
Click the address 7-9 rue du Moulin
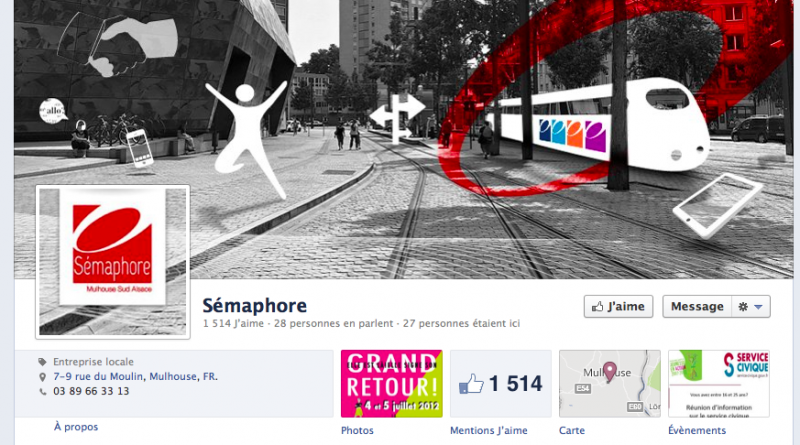pyautogui.click(x=98, y=377)
